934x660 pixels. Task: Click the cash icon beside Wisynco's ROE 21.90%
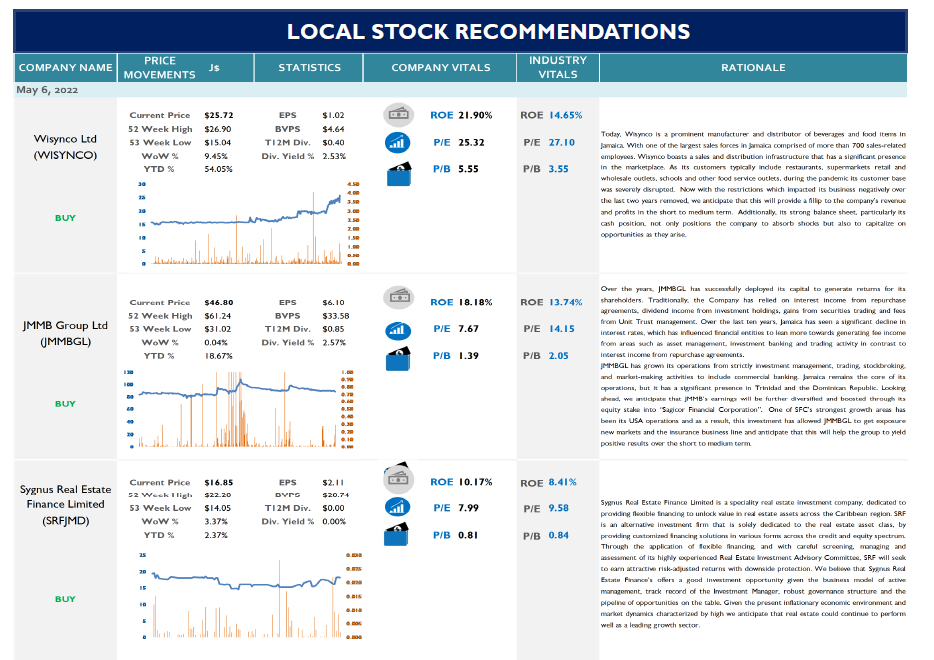(398, 115)
